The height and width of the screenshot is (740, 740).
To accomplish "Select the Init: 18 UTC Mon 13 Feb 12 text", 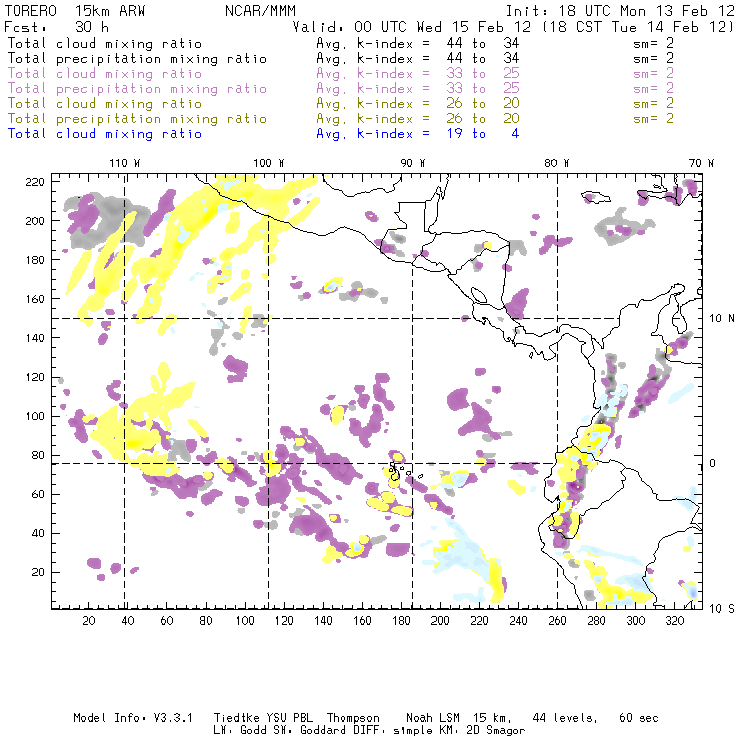I will (x=620, y=11).
